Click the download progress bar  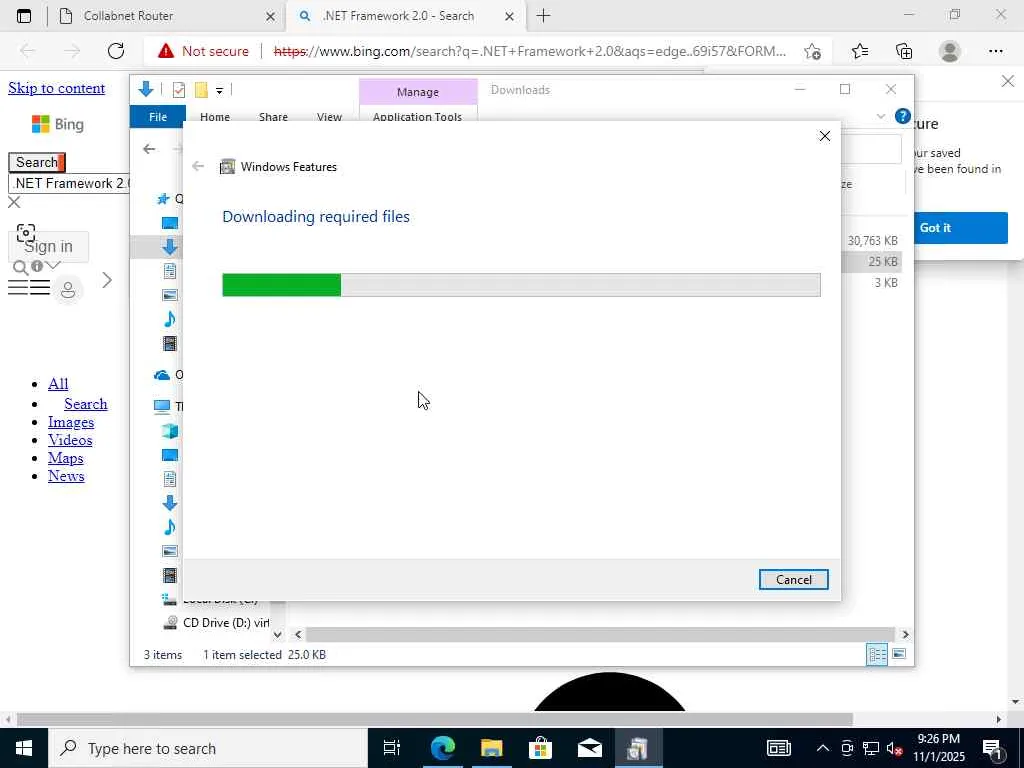pos(521,285)
